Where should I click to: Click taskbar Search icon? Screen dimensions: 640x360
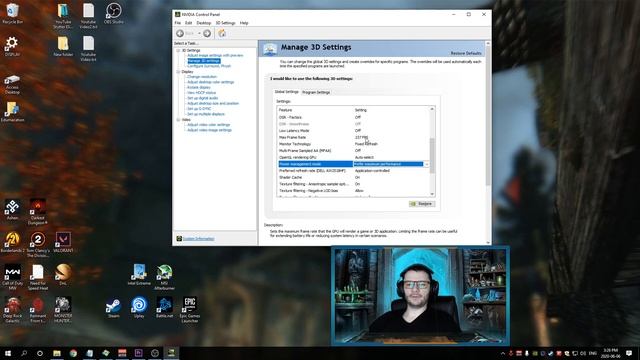point(24,353)
